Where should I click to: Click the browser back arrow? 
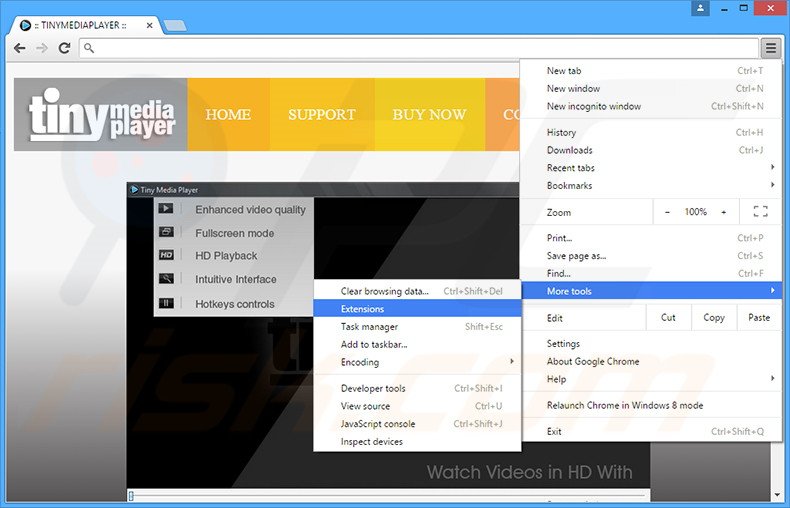coord(20,48)
